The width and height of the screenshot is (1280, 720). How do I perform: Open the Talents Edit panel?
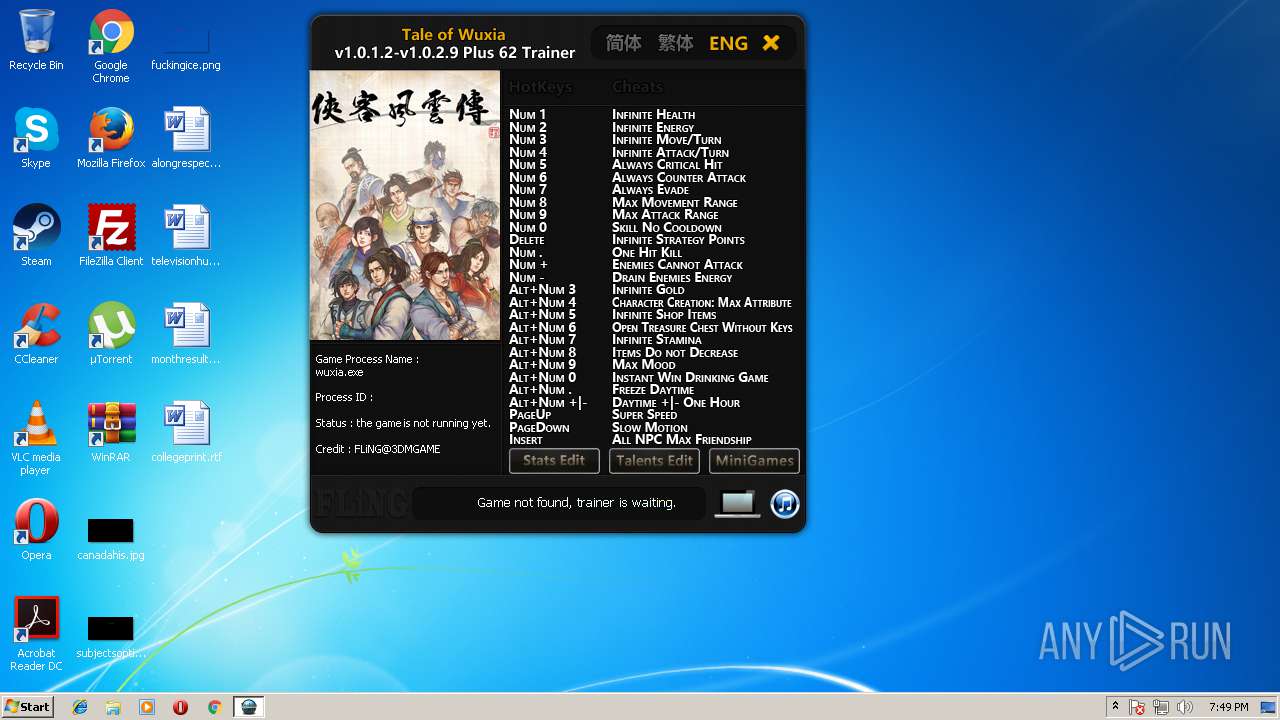pyautogui.click(x=654, y=461)
